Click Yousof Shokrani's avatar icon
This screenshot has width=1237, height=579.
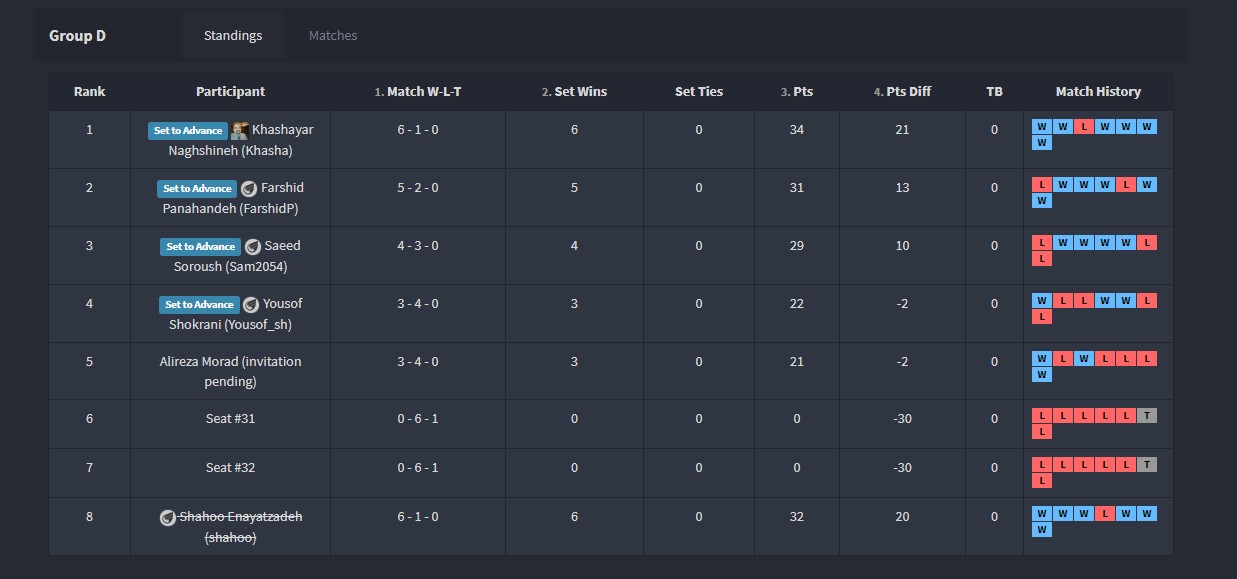[x=251, y=305]
